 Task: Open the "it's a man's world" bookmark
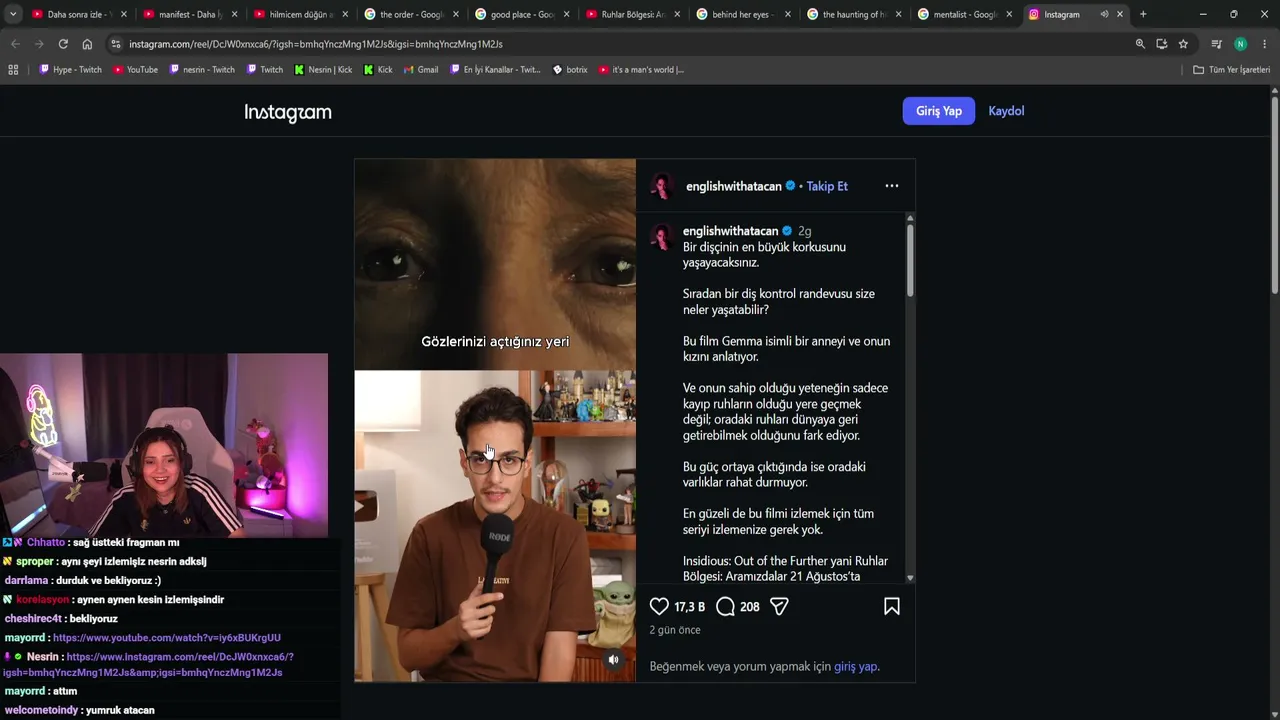[x=641, y=70]
